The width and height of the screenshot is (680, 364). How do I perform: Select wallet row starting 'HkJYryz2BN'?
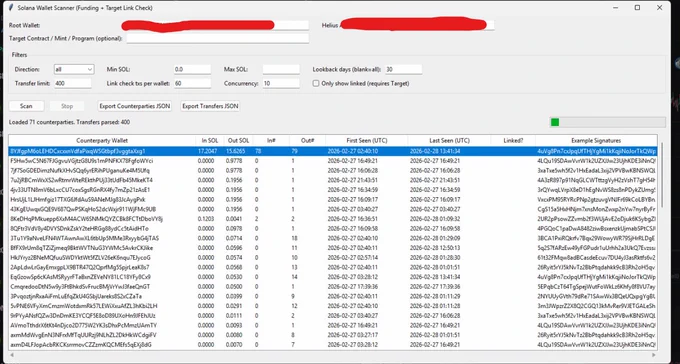333,258
